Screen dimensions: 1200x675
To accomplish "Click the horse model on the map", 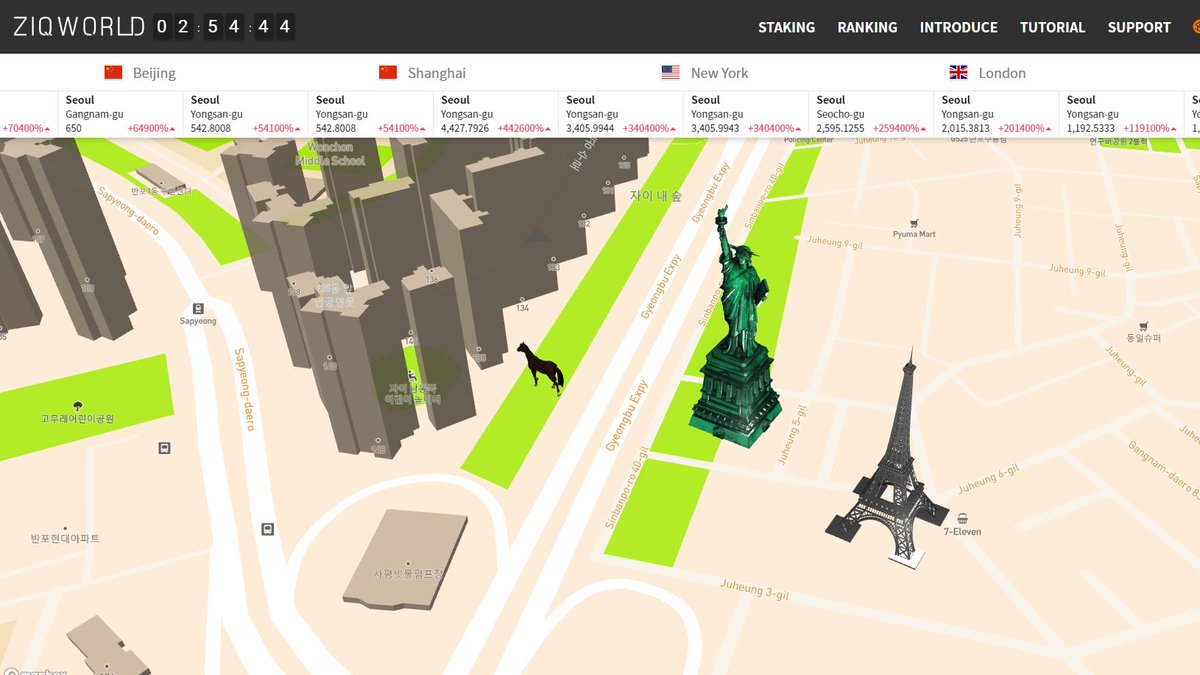I will (x=540, y=367).
